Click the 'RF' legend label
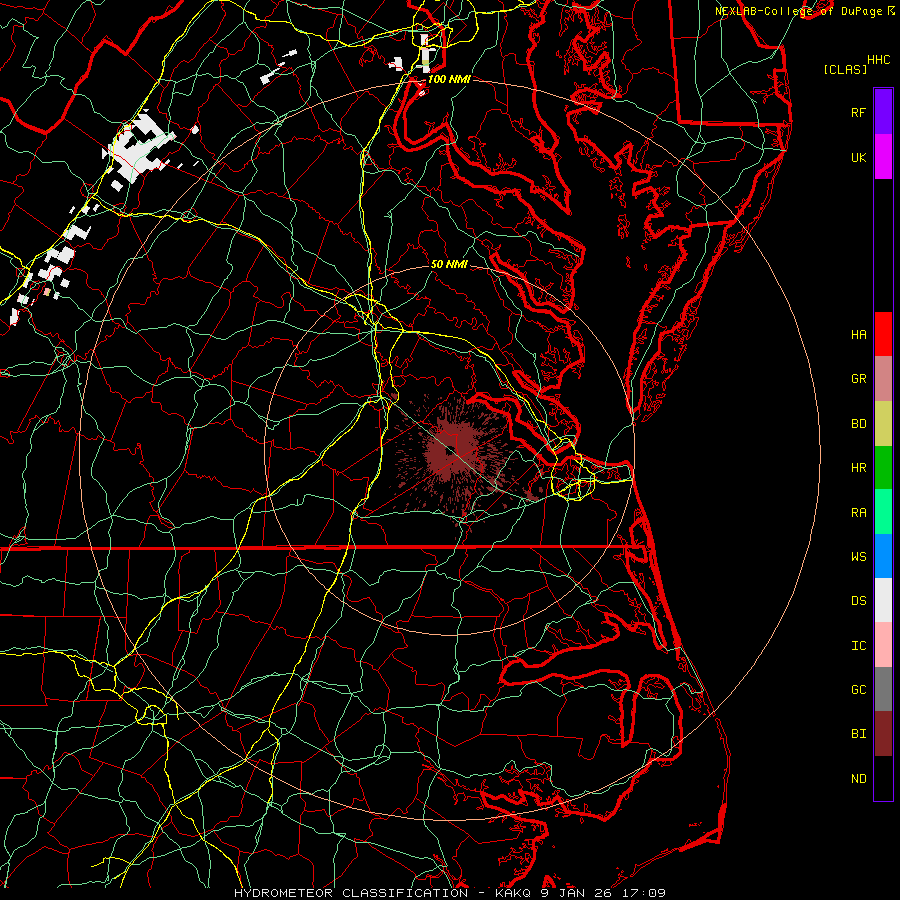This screenshot has height=900, width=900. tap(858, 112)
